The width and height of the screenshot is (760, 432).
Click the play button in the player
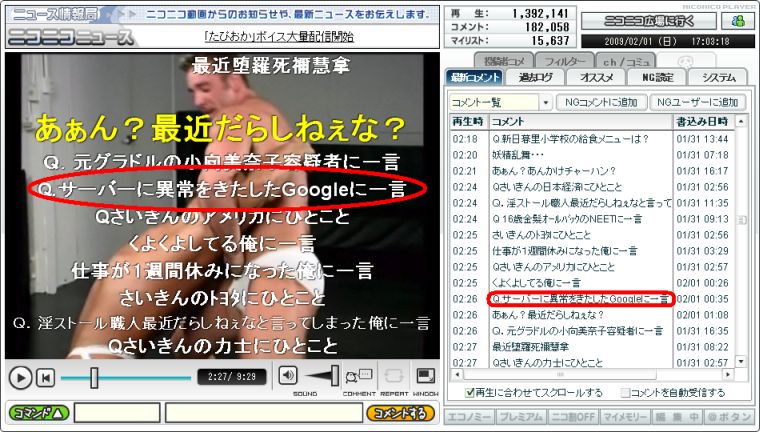coord(20,377)
